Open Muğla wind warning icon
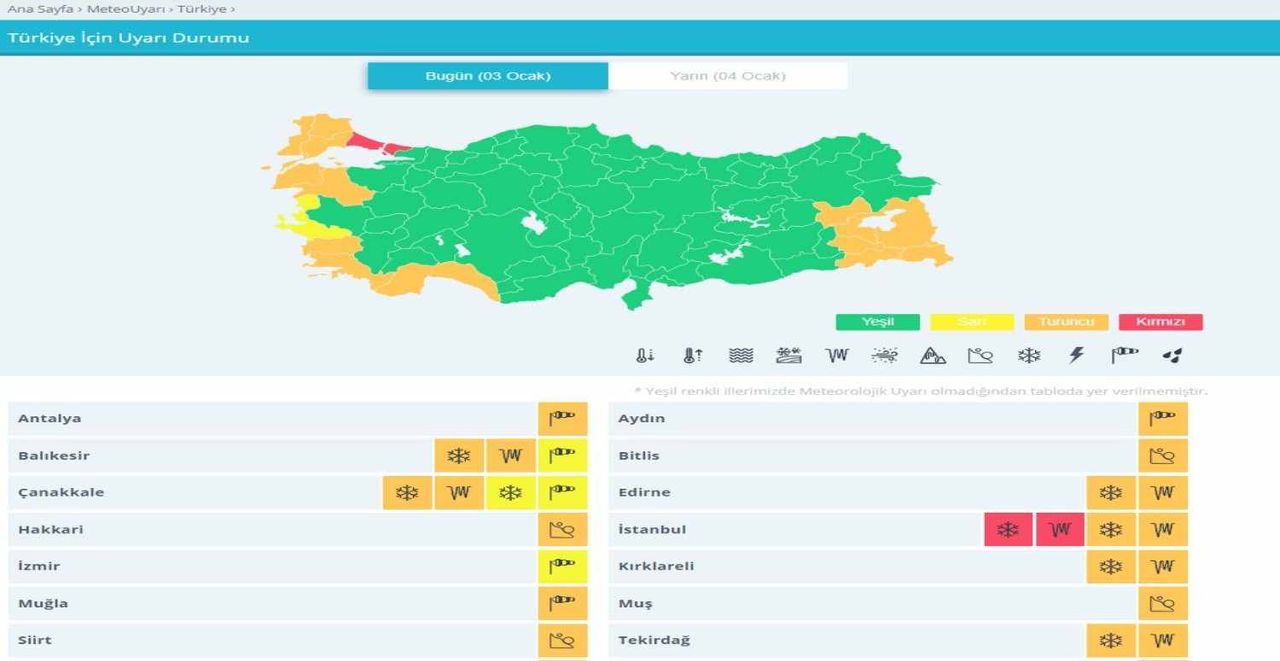 point(562,603)
